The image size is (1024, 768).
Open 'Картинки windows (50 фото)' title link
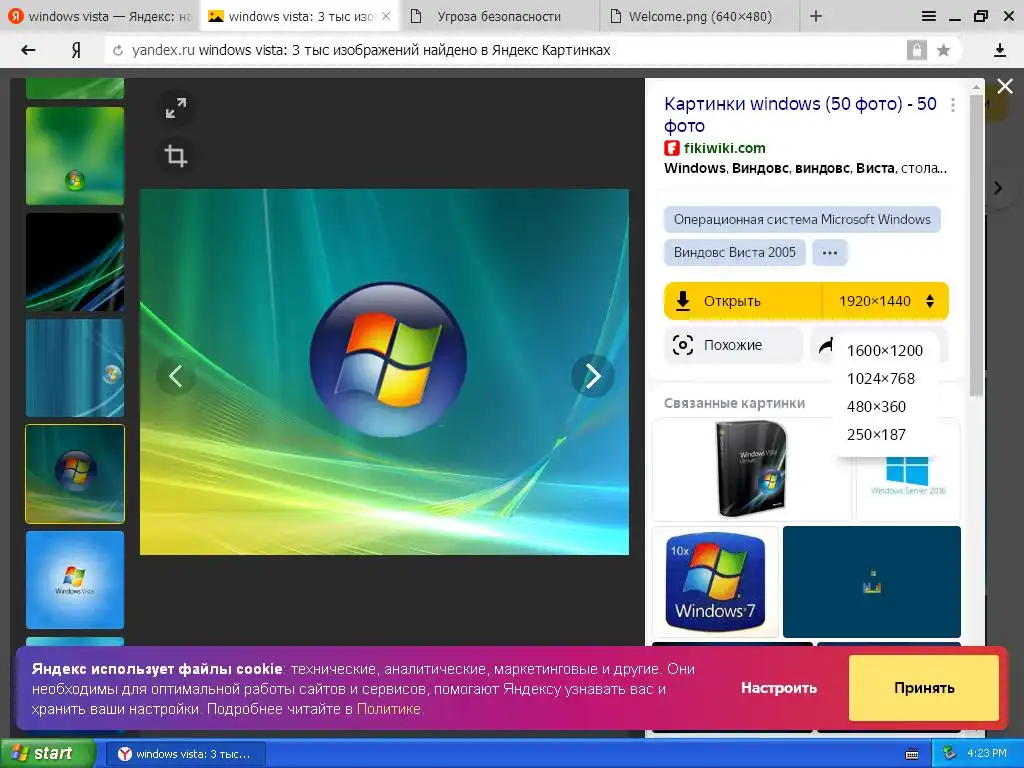(800, 114)
